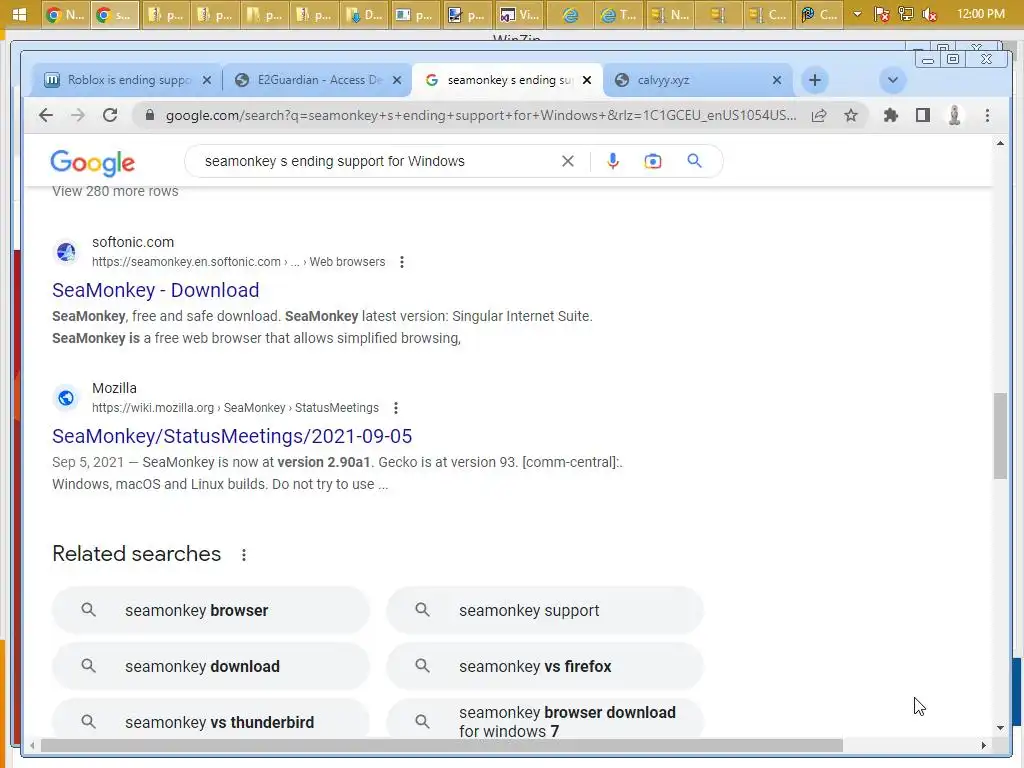Screen dimensions: 1024x768
Task: Close the calvyy.xyz tab
Action: tap(776, 80)
